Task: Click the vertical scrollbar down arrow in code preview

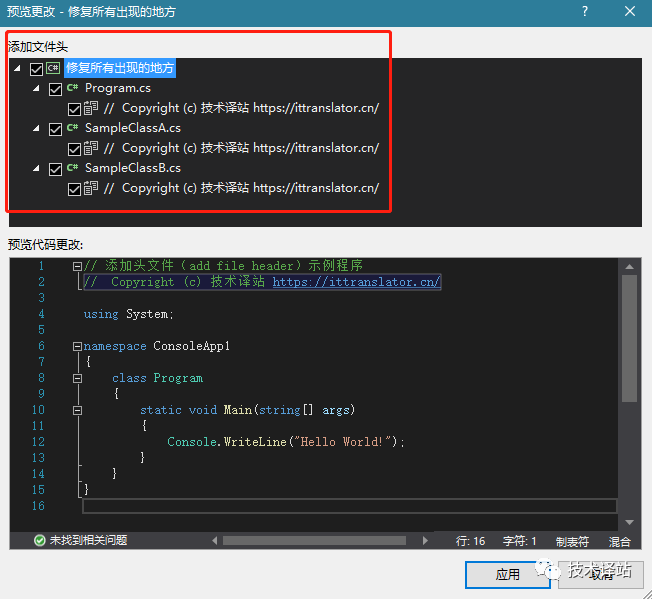Action: 630,522
